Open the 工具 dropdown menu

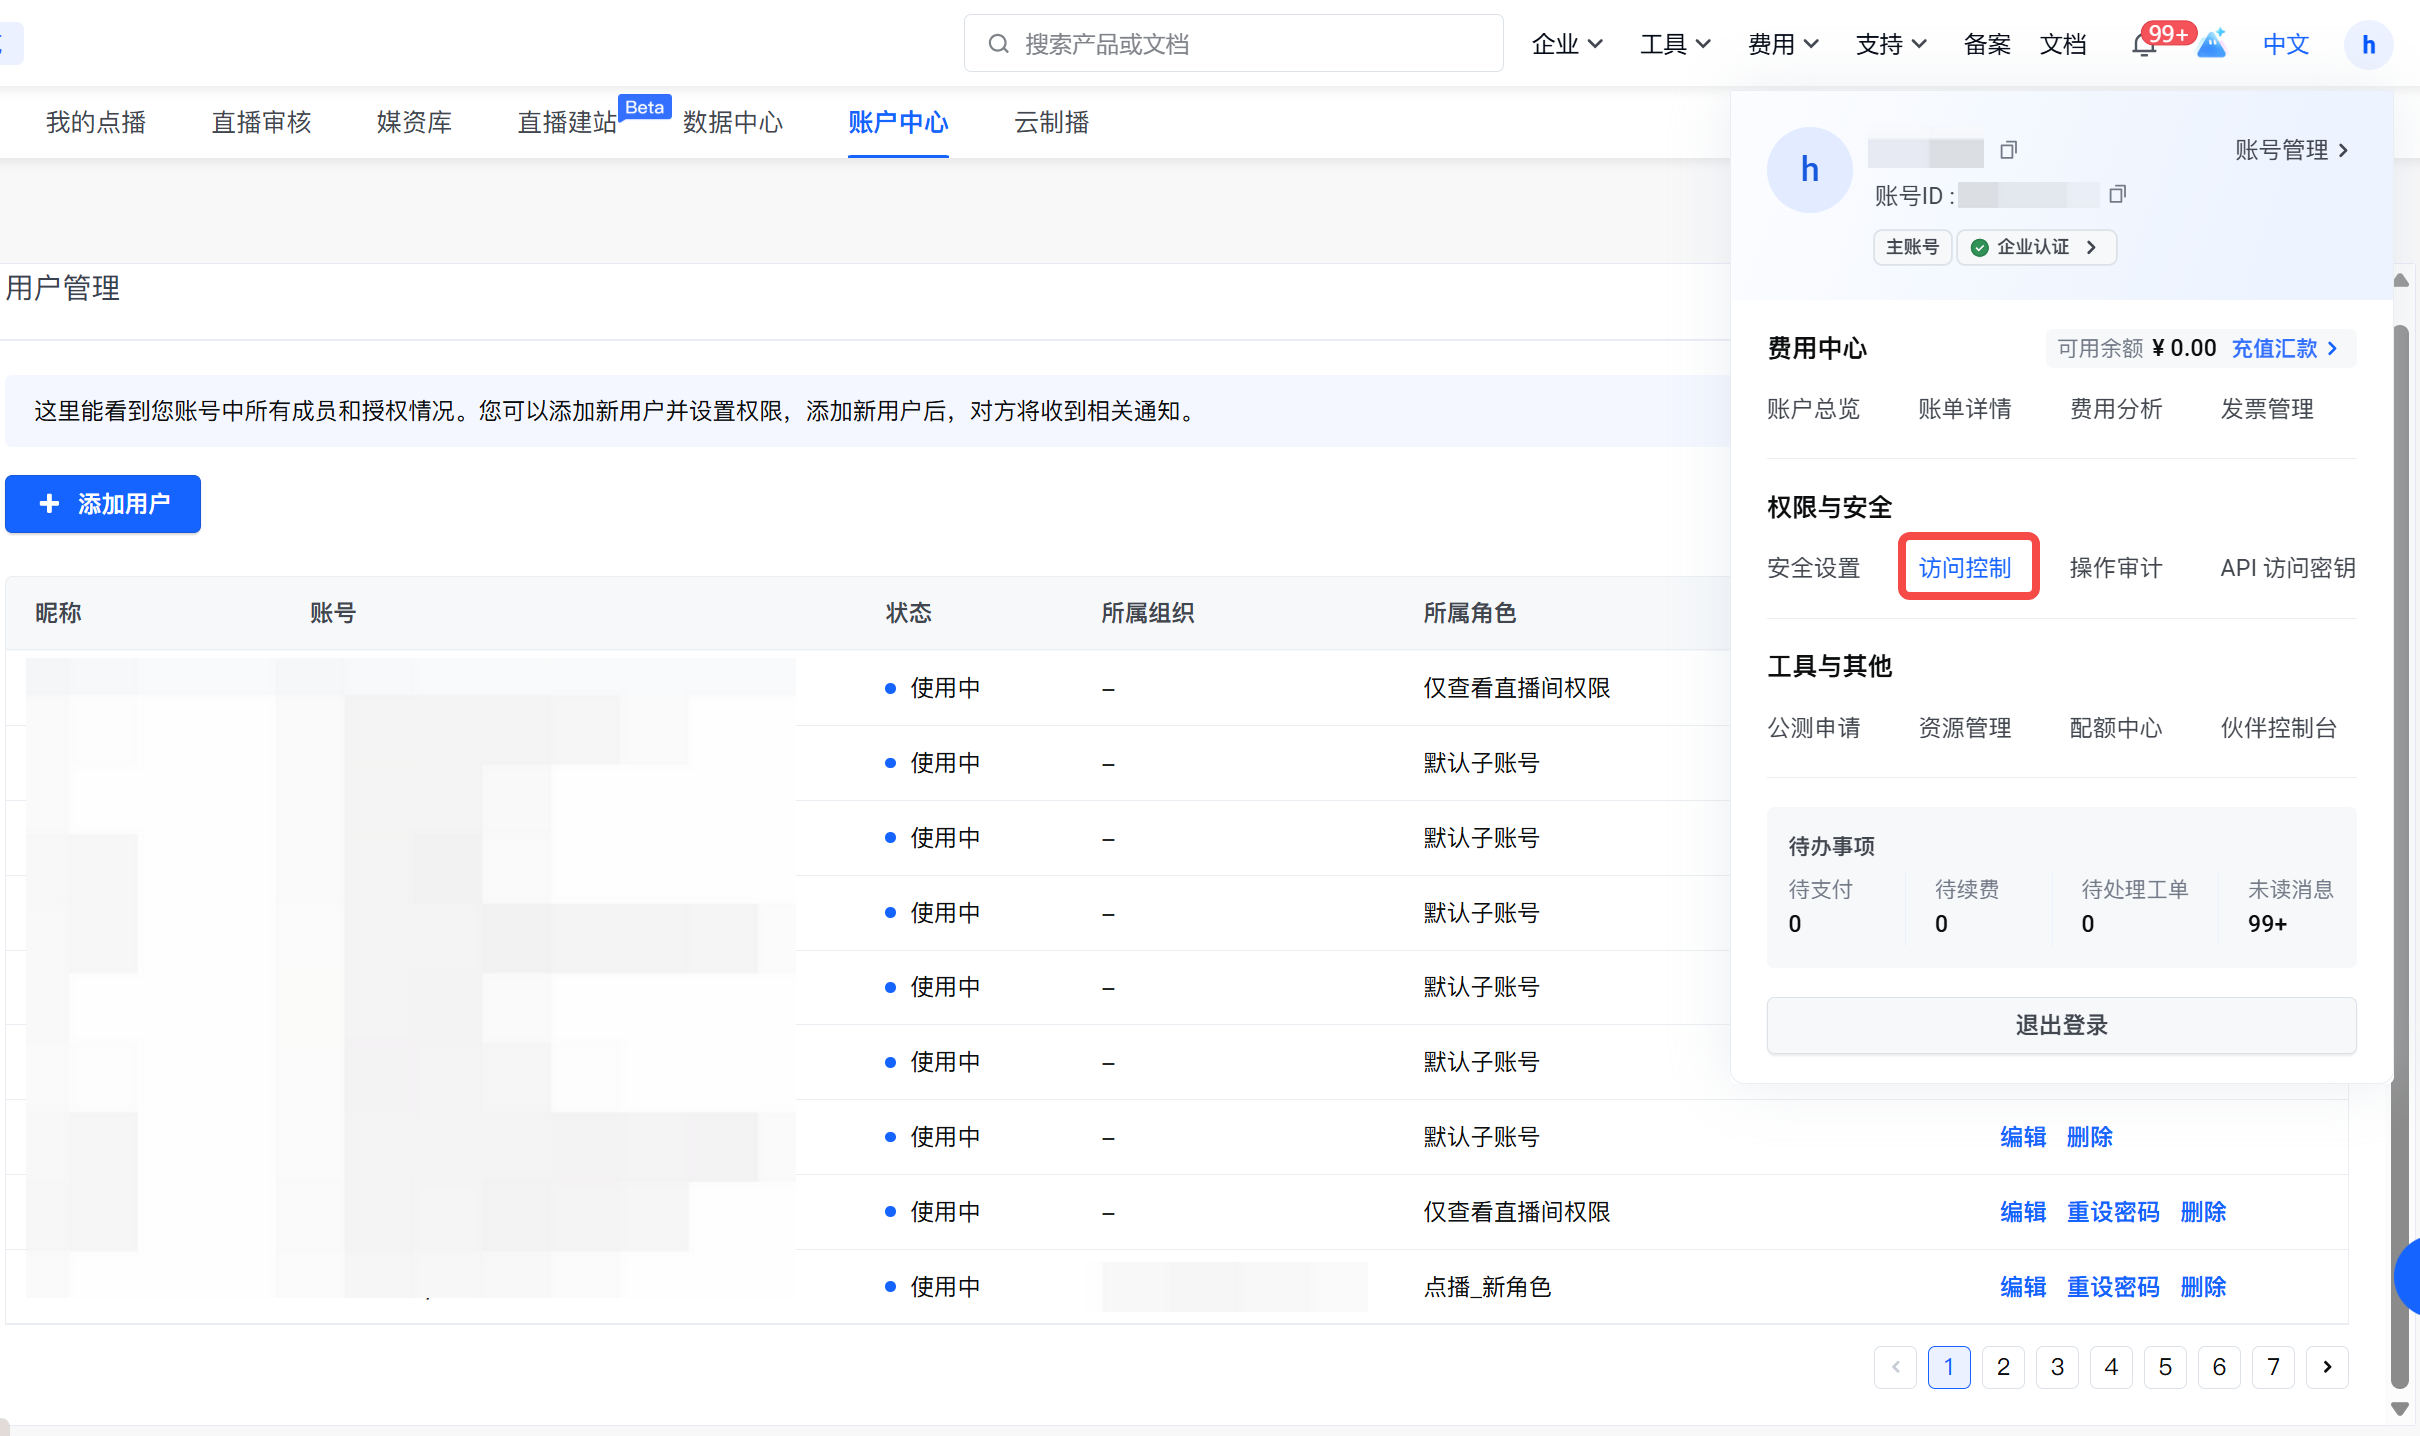[1675, 44]
